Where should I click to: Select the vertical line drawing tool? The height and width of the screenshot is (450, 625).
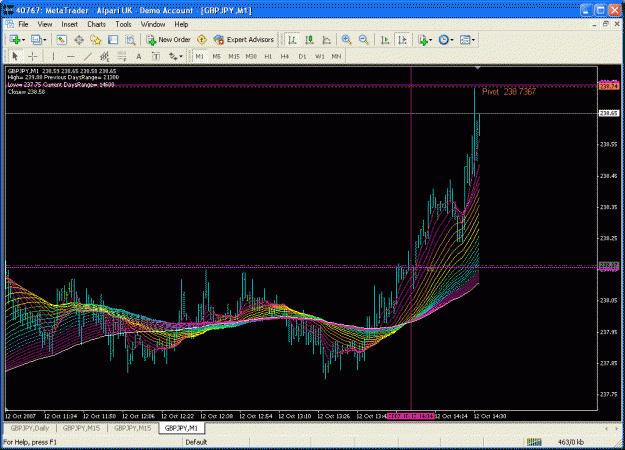tap(53, 57)
